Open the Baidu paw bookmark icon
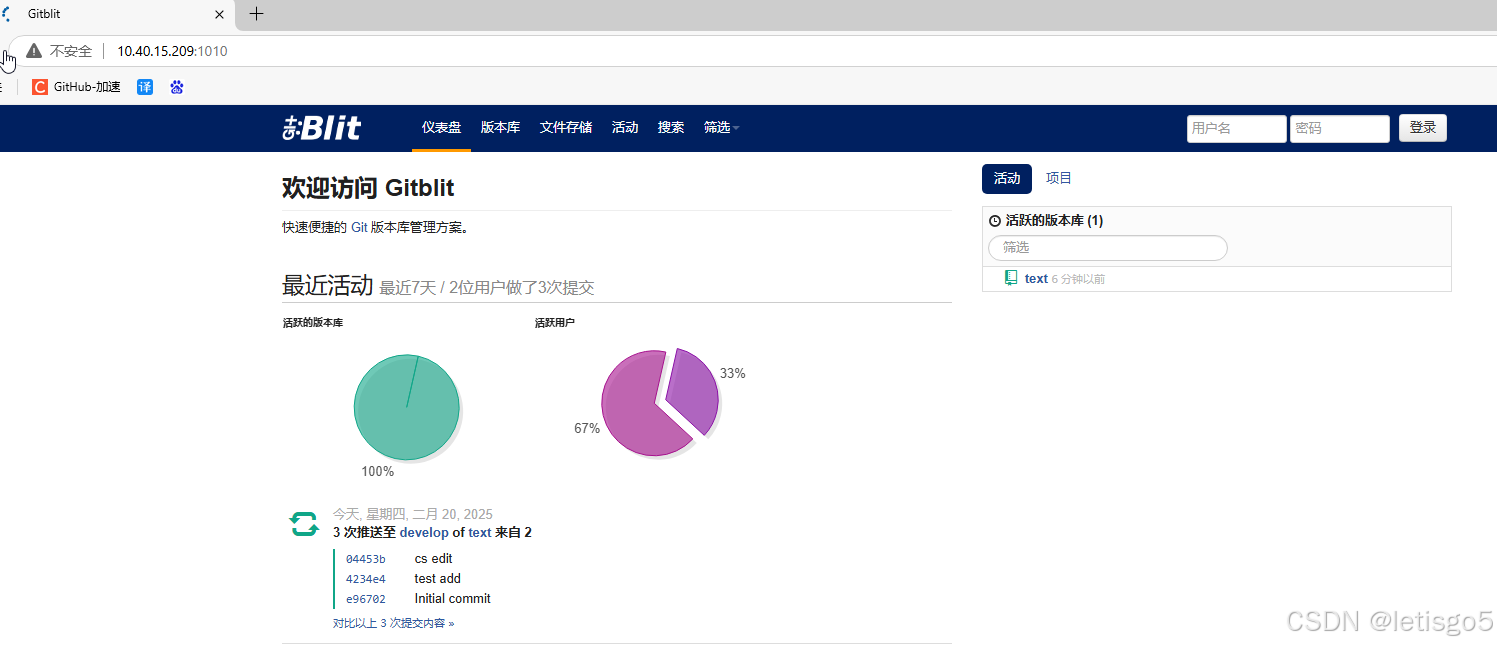Image resolution: width=1497 pixels, height=647 pixels. (177, 87)
